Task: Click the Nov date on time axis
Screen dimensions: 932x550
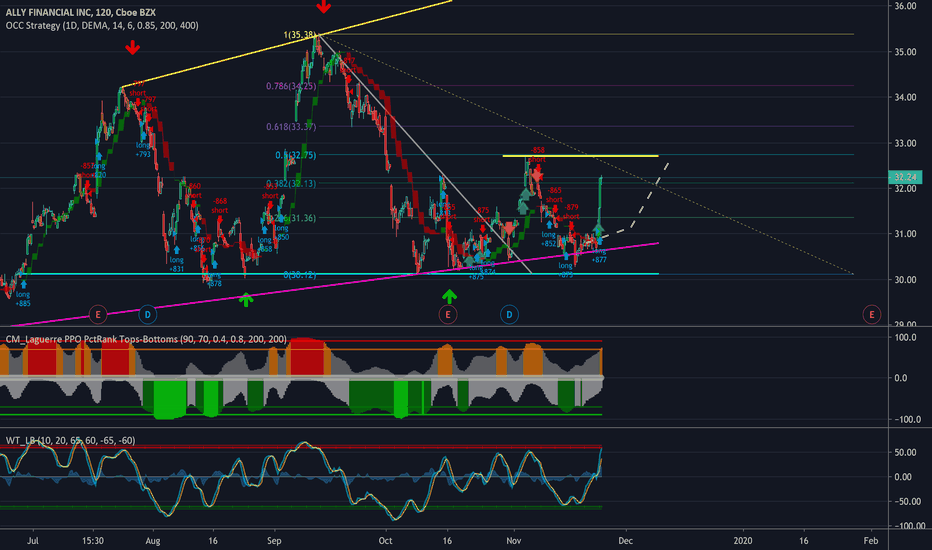Action: [514, 540]
